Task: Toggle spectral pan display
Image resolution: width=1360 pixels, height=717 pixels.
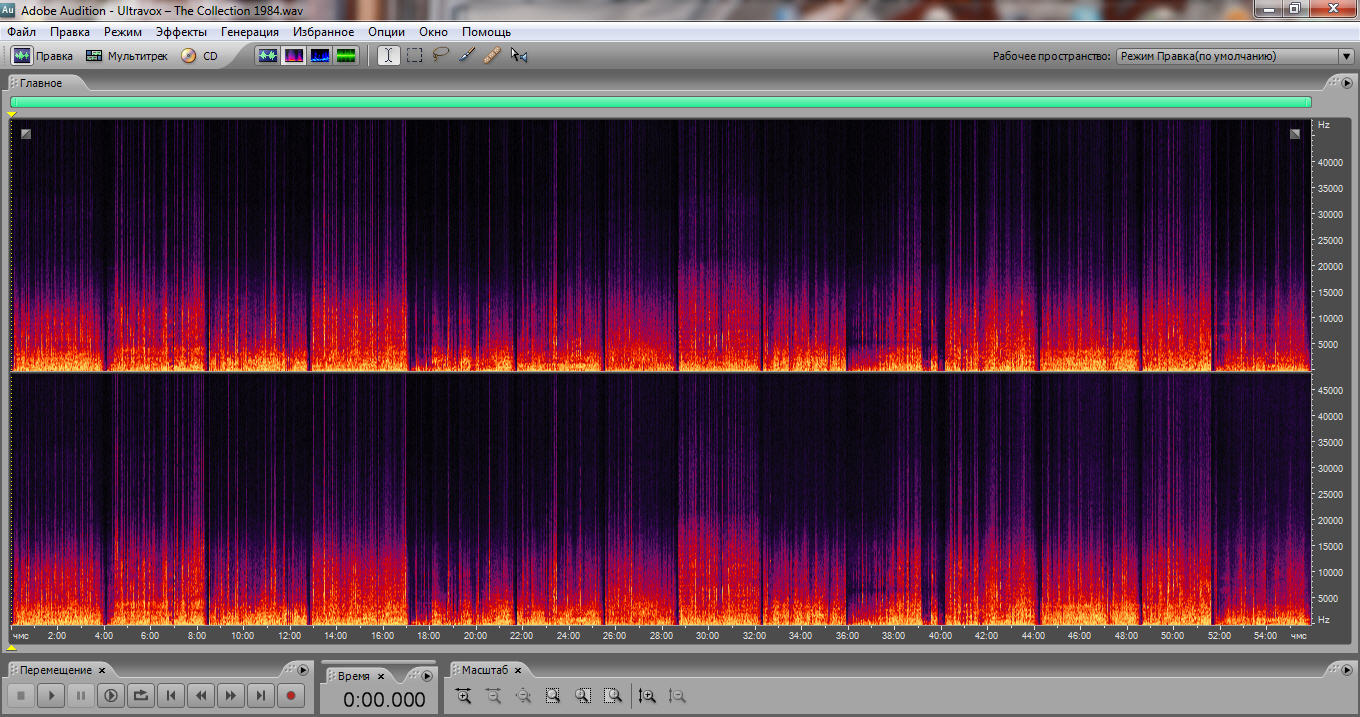Action: pyautogui.click(x=320, y=56)
